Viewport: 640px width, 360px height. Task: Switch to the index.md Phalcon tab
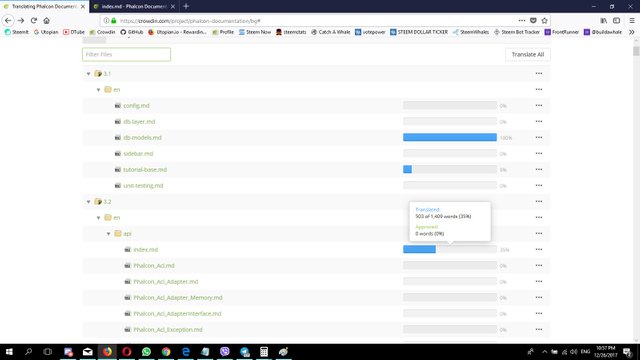[134, 7]
